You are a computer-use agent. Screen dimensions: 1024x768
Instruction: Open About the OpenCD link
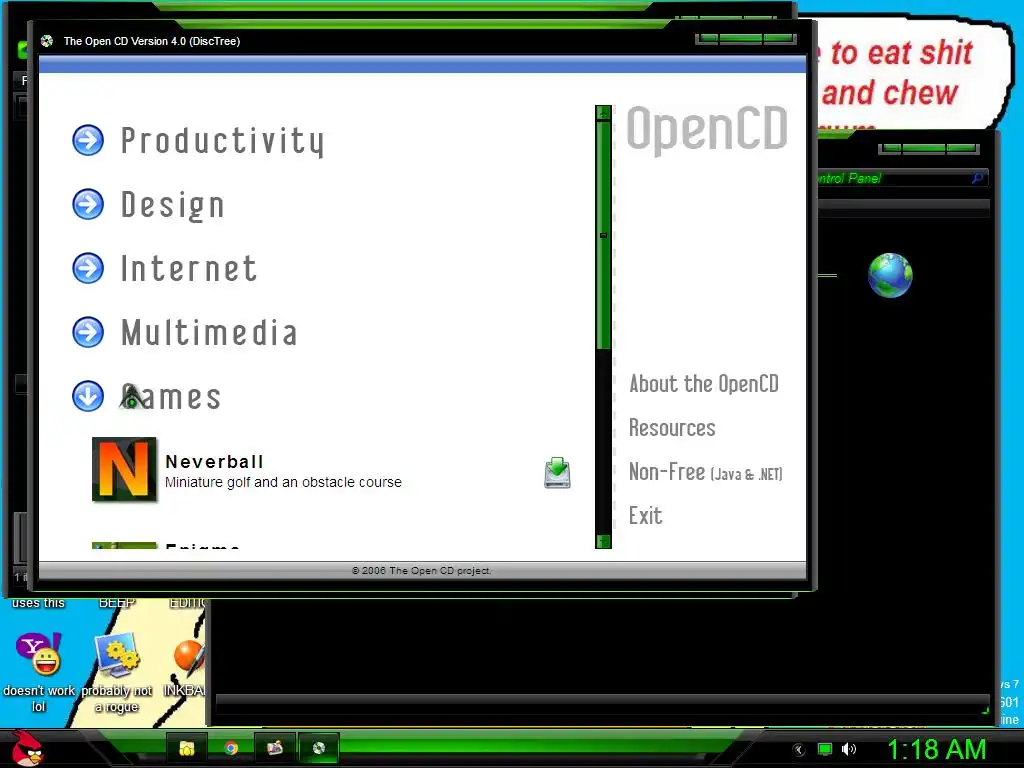(x=704, y=384)
